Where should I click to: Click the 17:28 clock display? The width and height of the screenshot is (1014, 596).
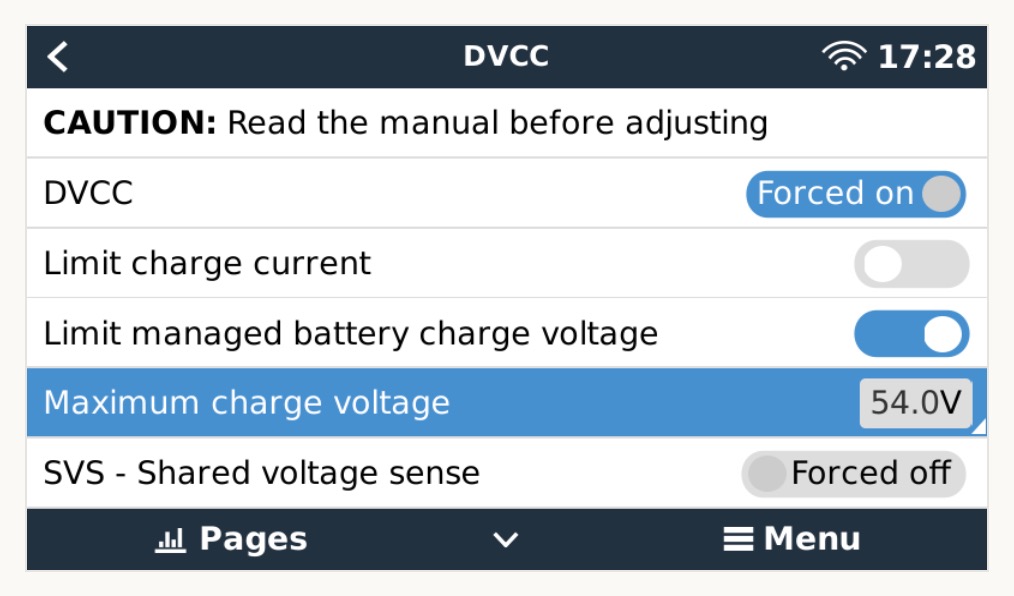[926, 57]
